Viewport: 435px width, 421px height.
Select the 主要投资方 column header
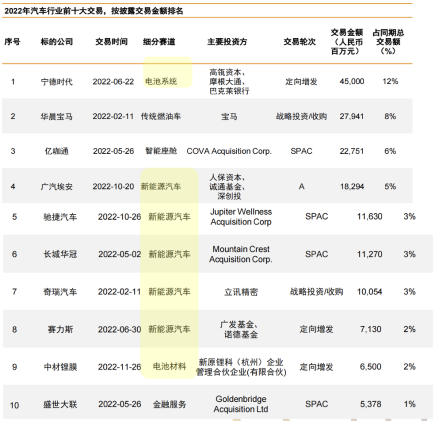pyautogui.click(x=227, y=42)
